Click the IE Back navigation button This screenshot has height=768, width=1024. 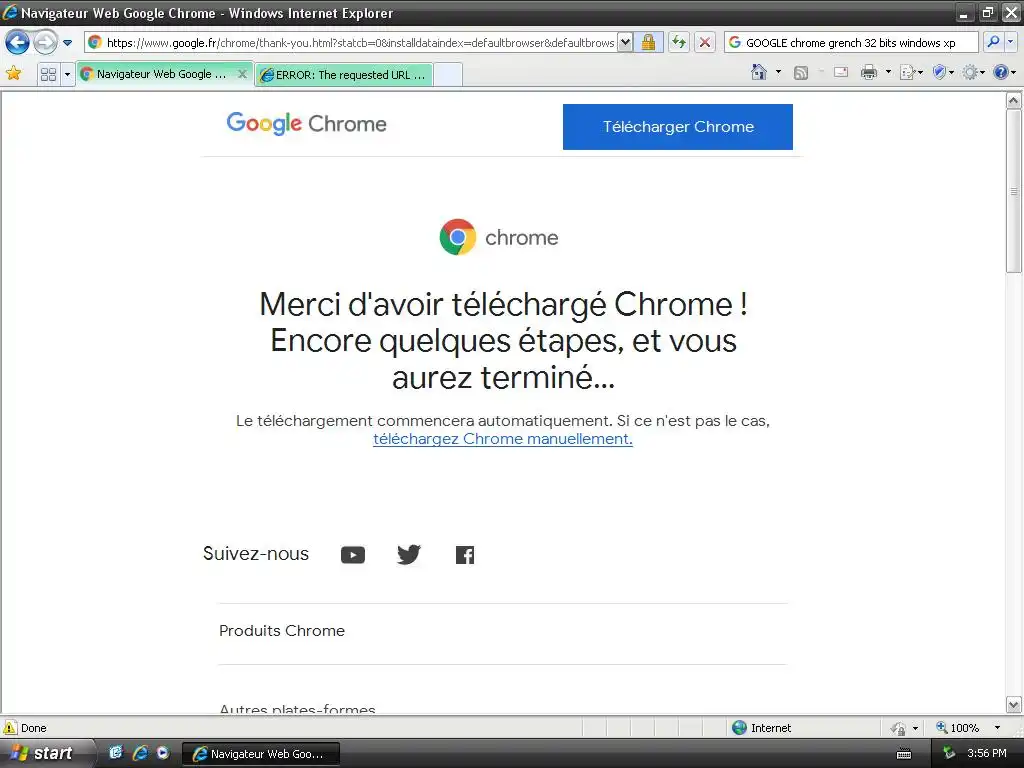click(18, 43)
